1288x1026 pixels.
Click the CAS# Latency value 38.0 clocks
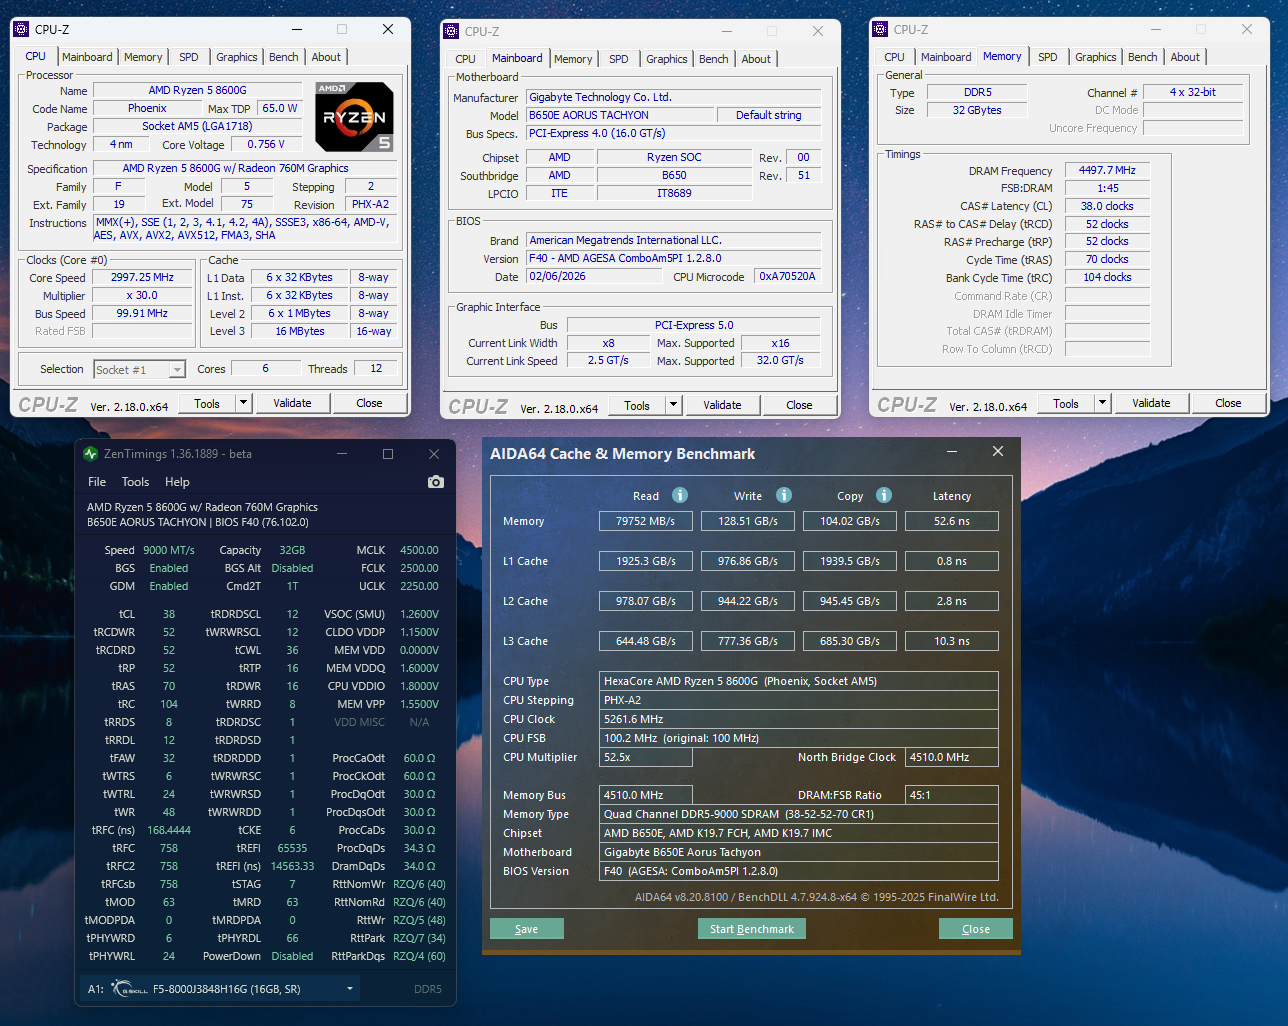pos(1107,206)
